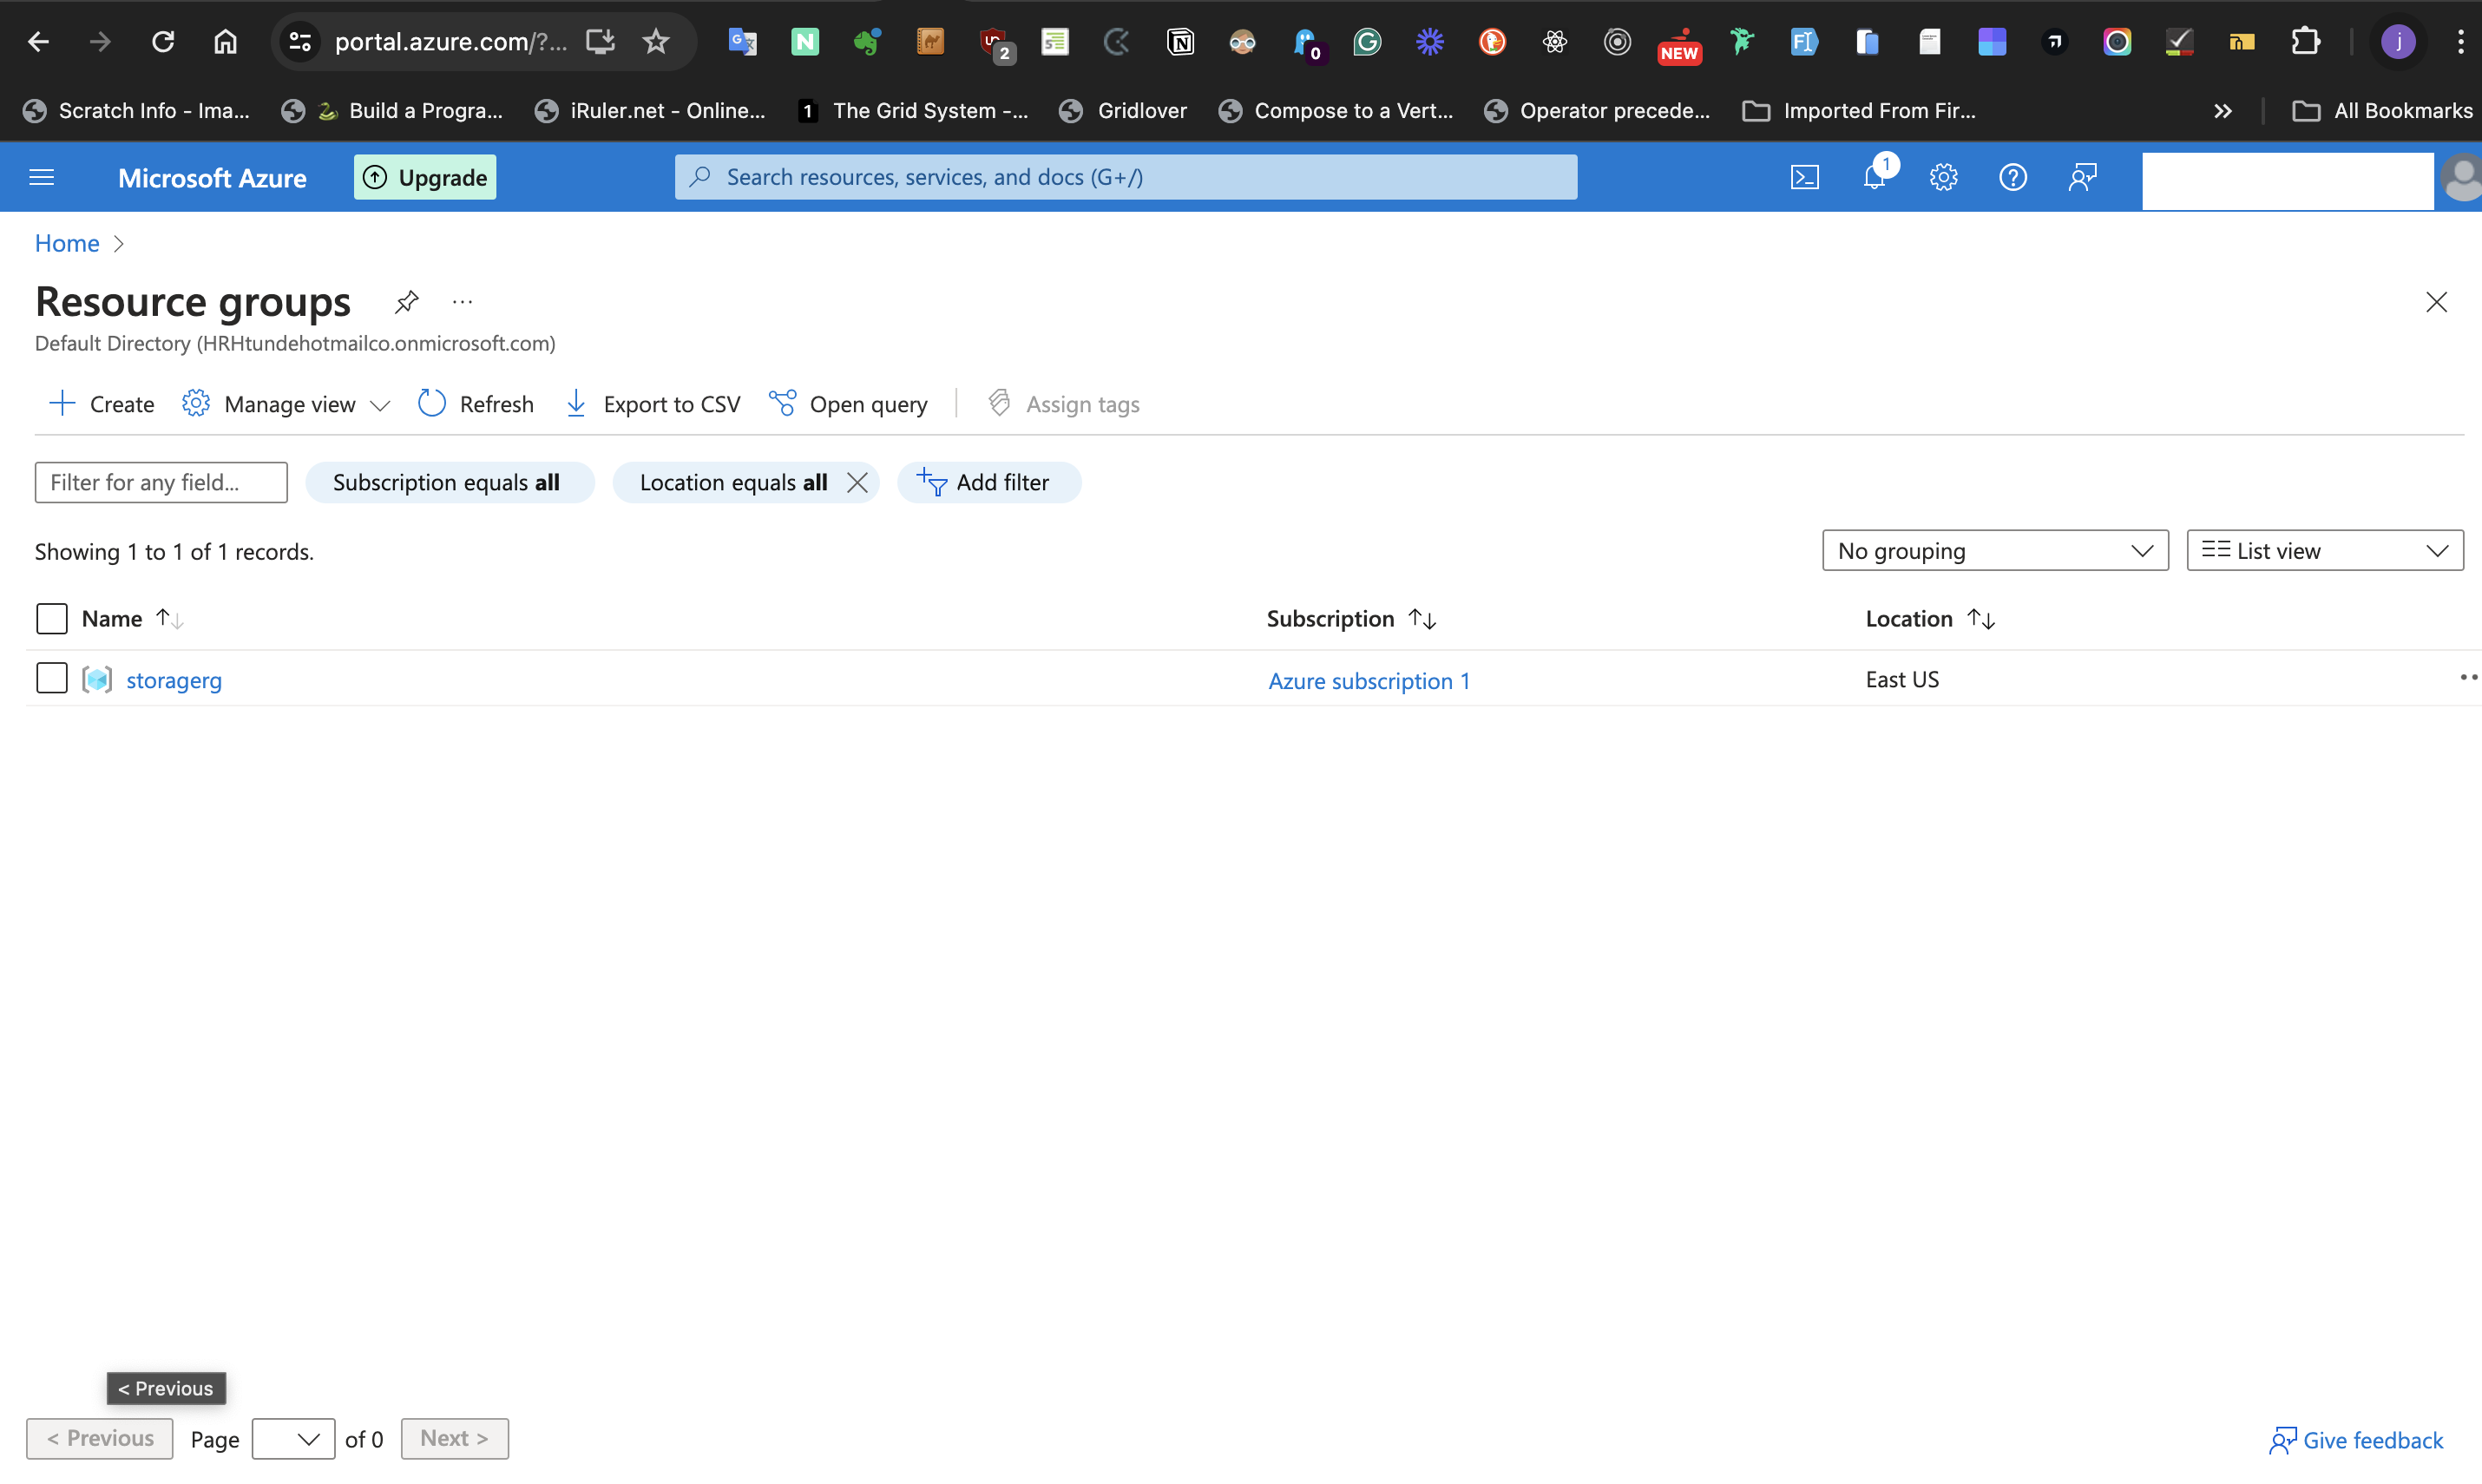Type in the Filter for any field box
The height and width of the screenshot is (1484, 2482).
pos(160,482)
